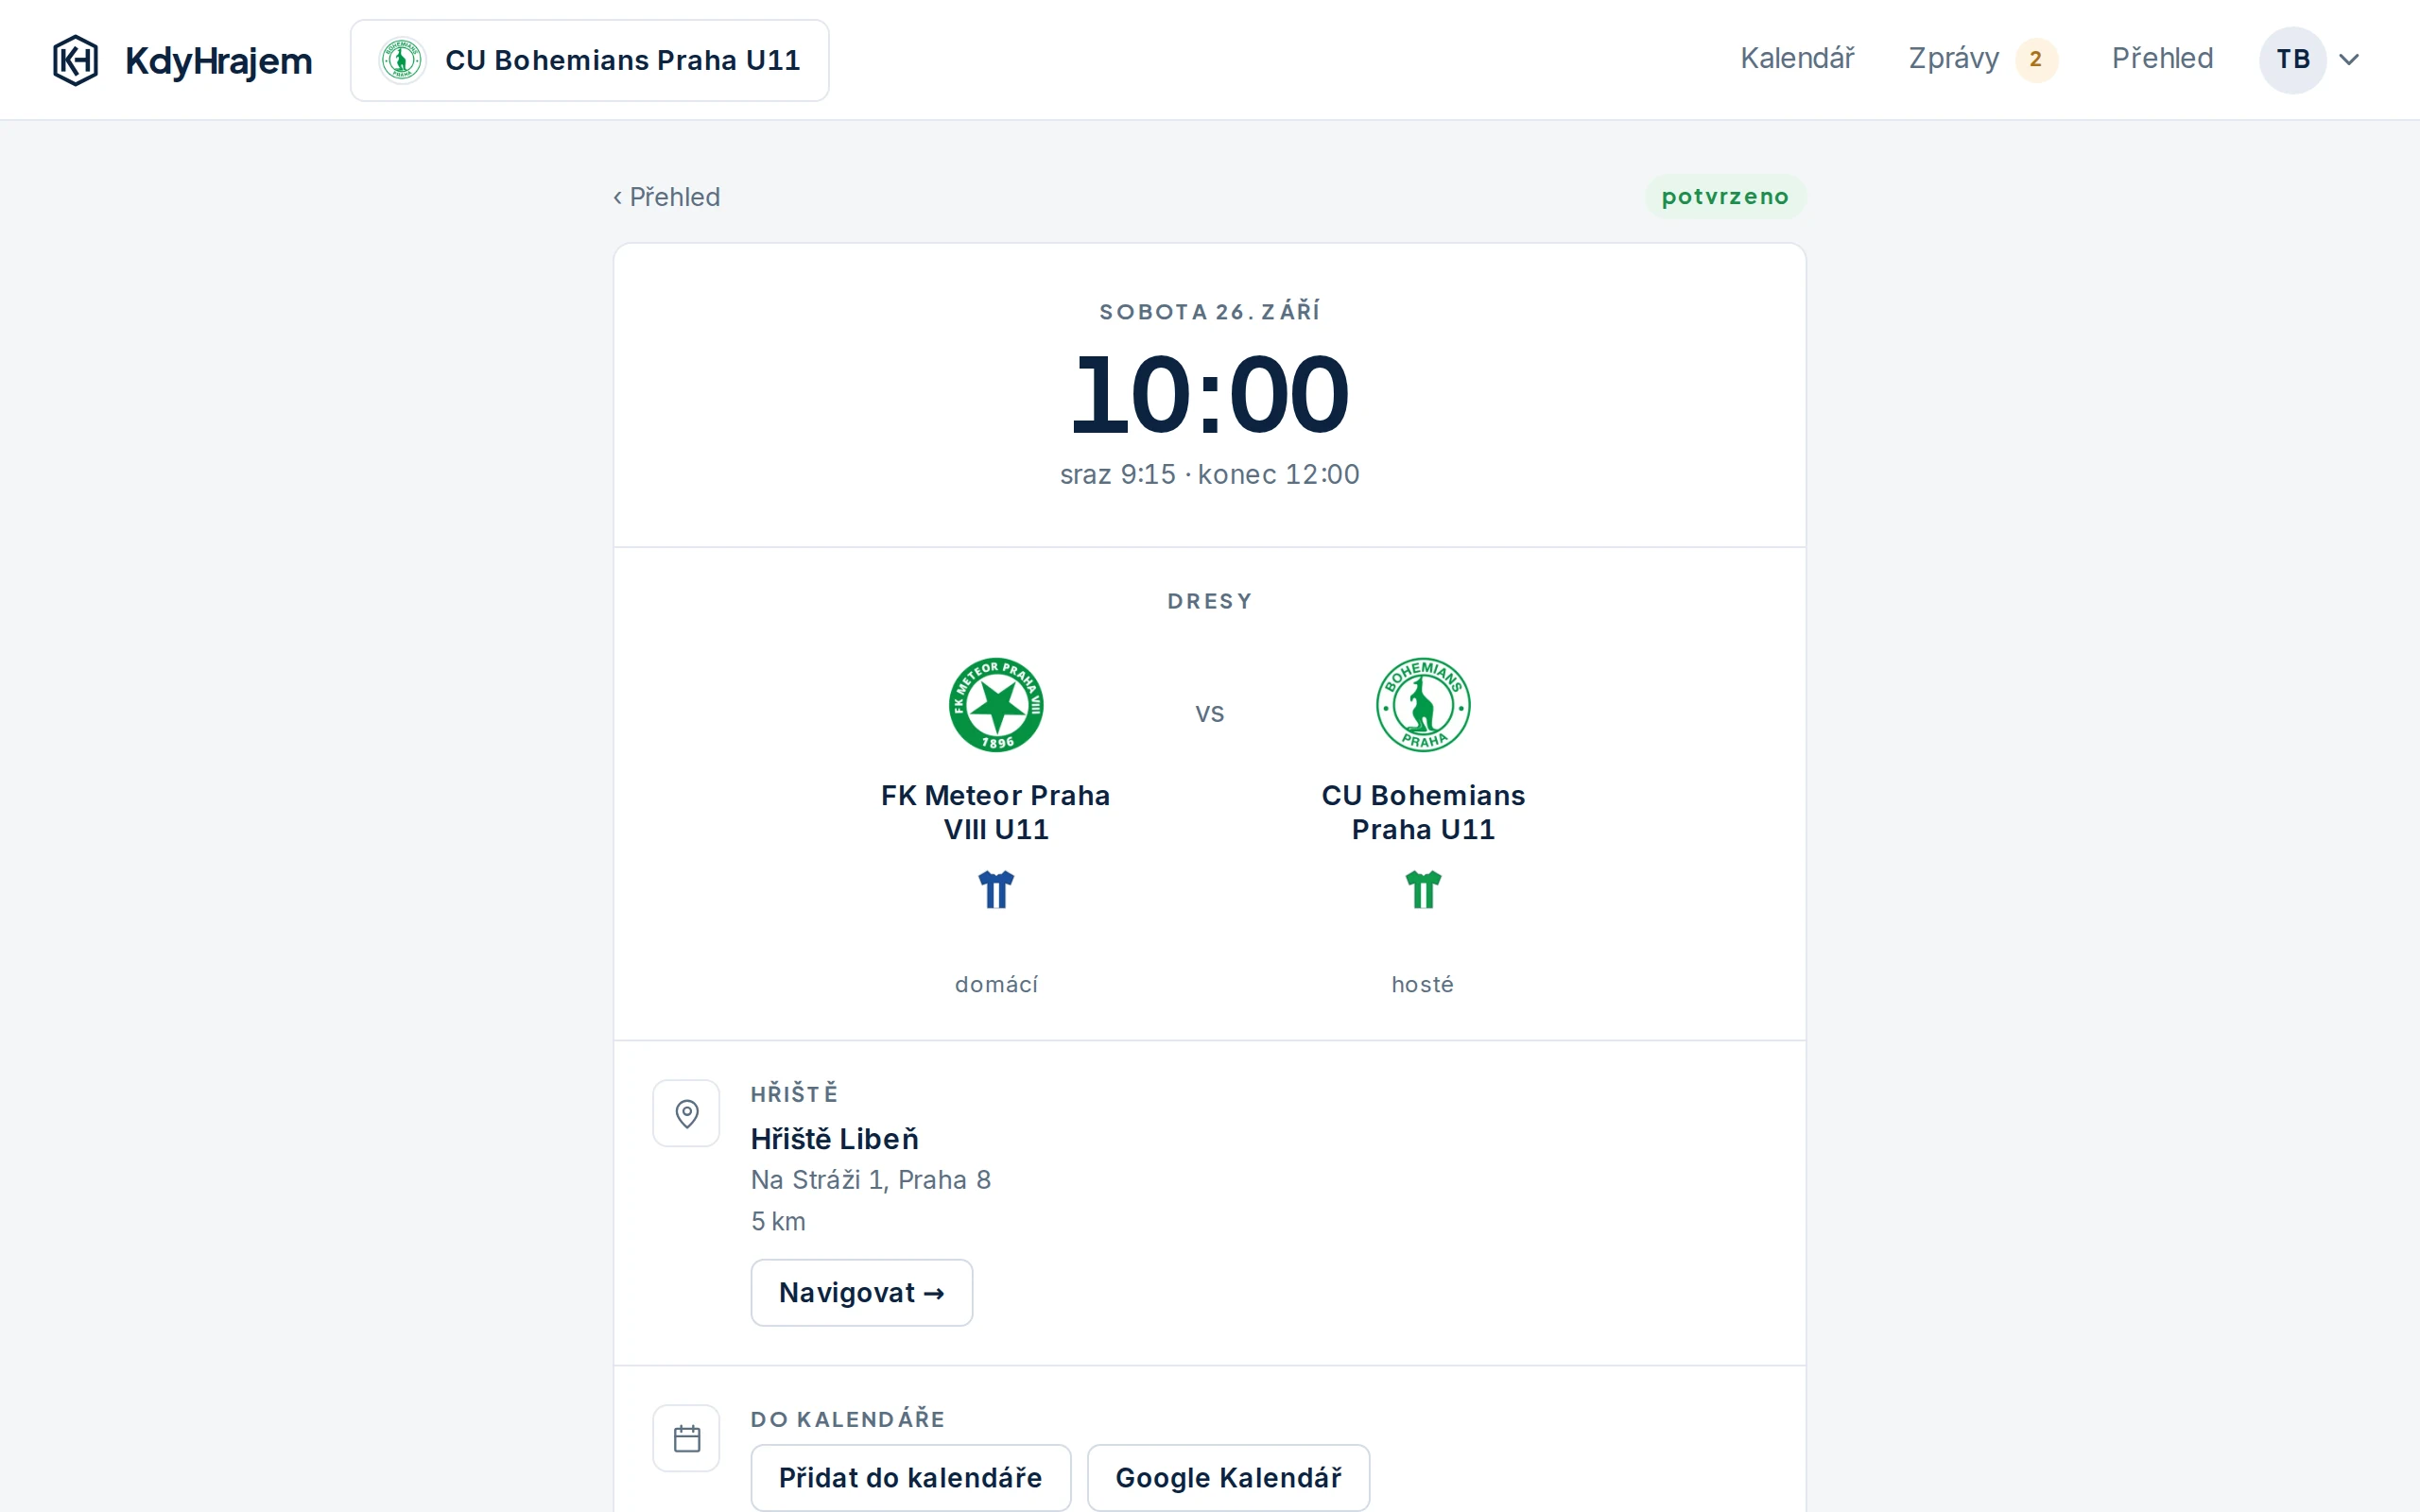Image resolution: width=2420 pixels, height=1512 pixels.
Task: Click the blue home jersey icon
Action: pos(996,889)
